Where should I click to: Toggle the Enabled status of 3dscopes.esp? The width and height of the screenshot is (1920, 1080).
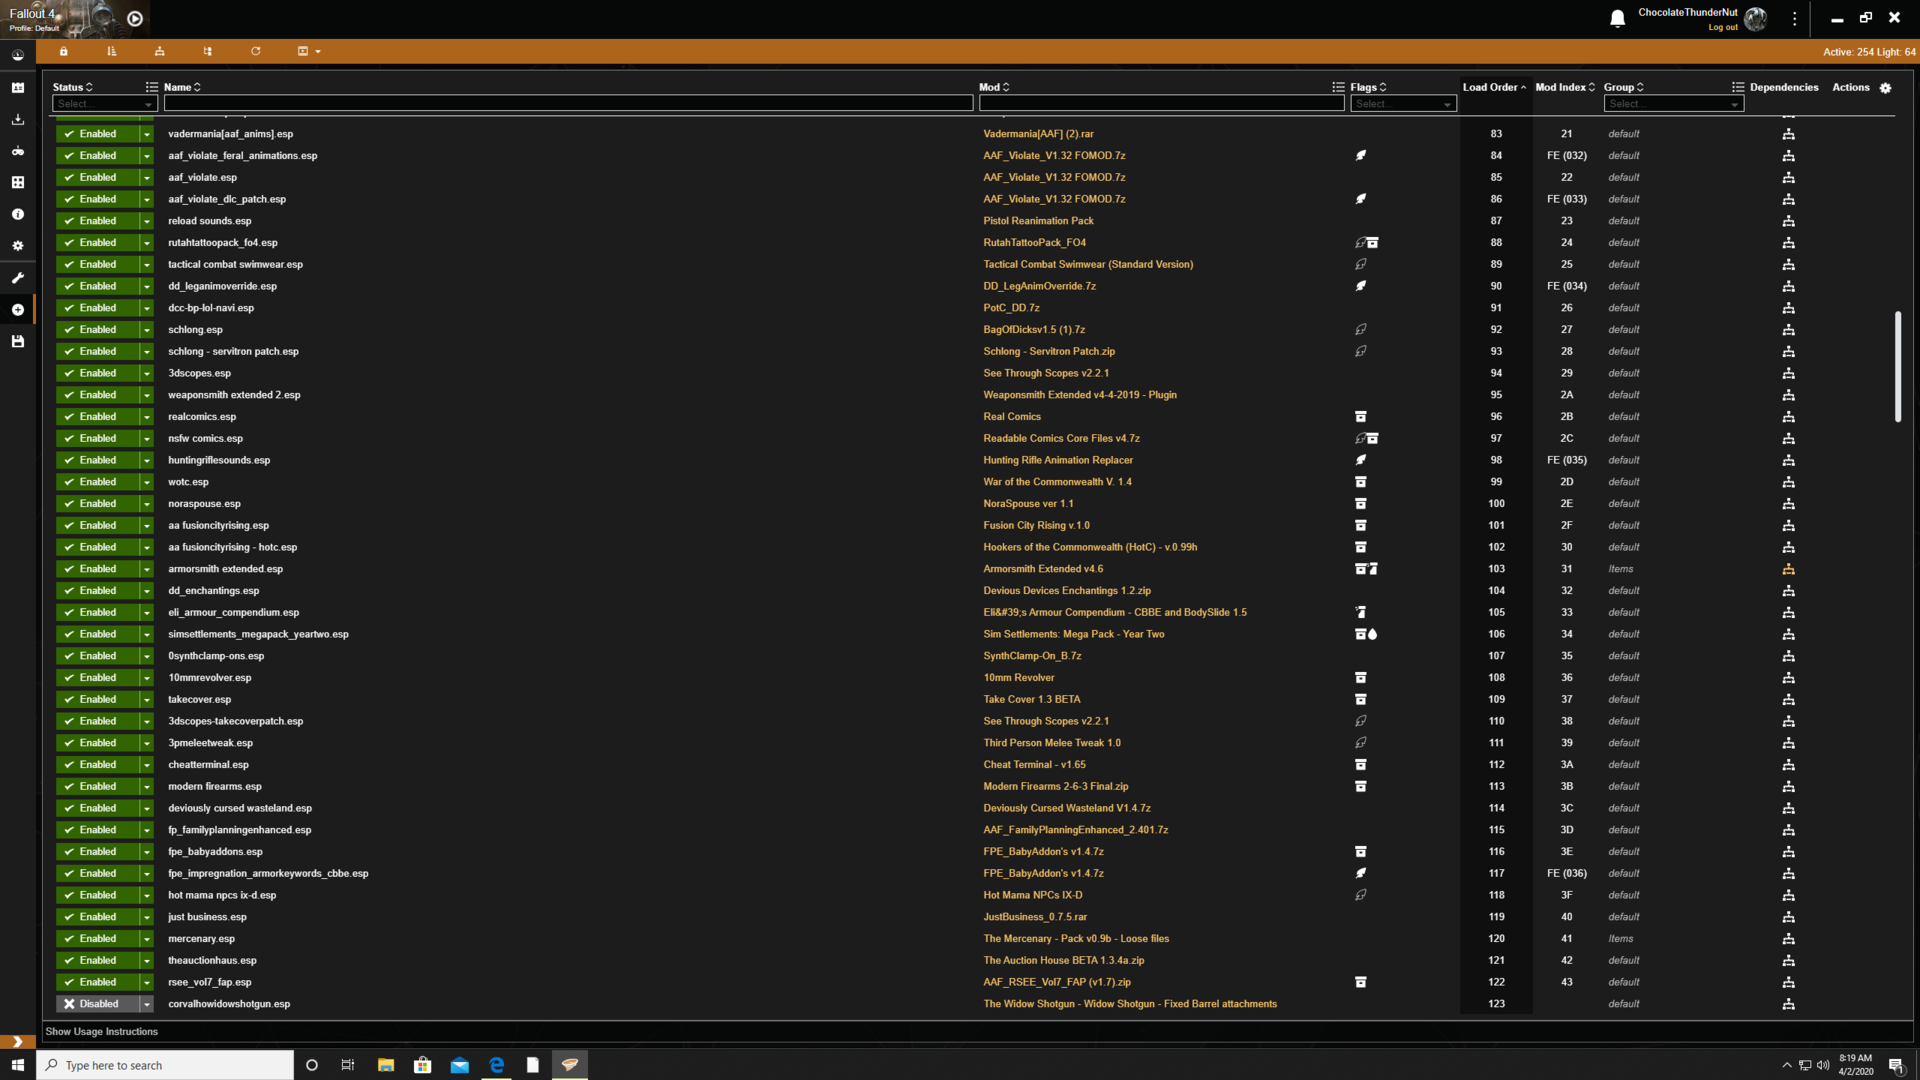coord(97,373)
